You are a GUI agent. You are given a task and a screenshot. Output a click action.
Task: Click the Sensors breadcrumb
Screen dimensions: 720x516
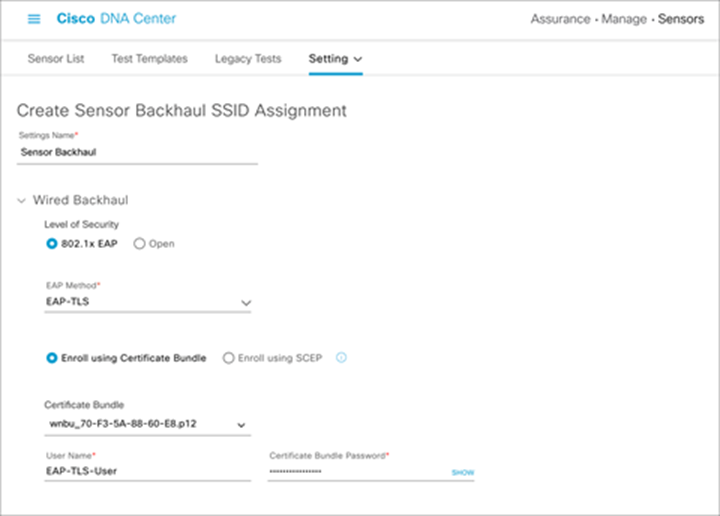tap(681, 19)
